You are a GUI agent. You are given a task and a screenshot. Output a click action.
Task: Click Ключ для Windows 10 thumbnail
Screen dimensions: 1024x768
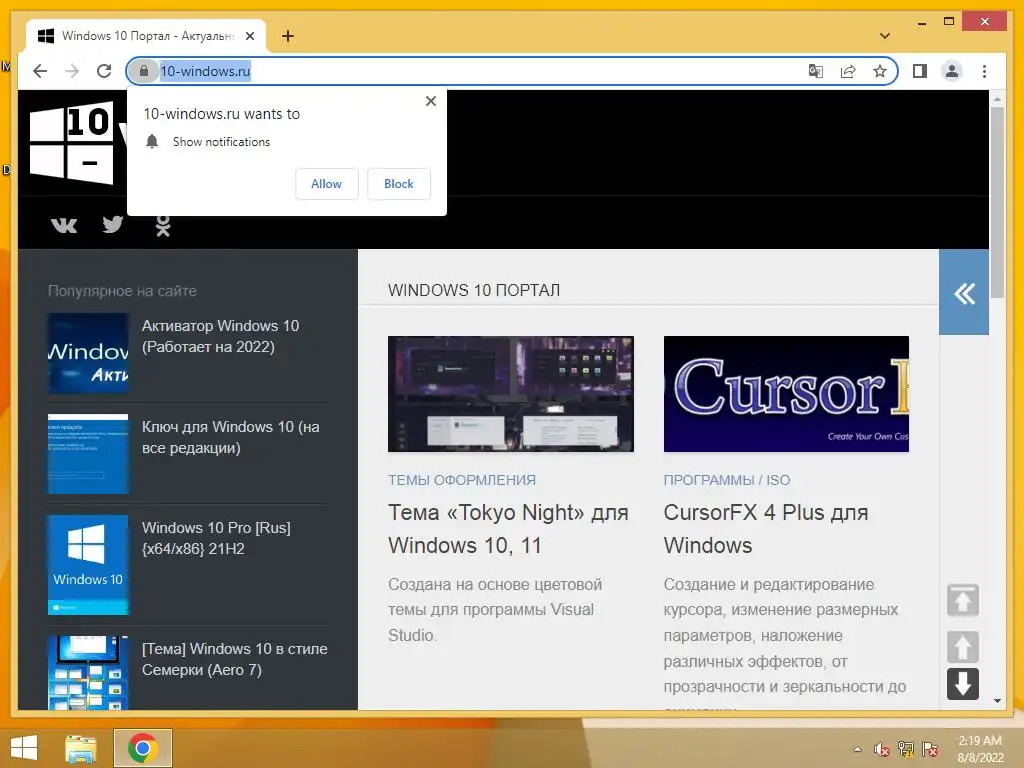[x=88, y=454]
